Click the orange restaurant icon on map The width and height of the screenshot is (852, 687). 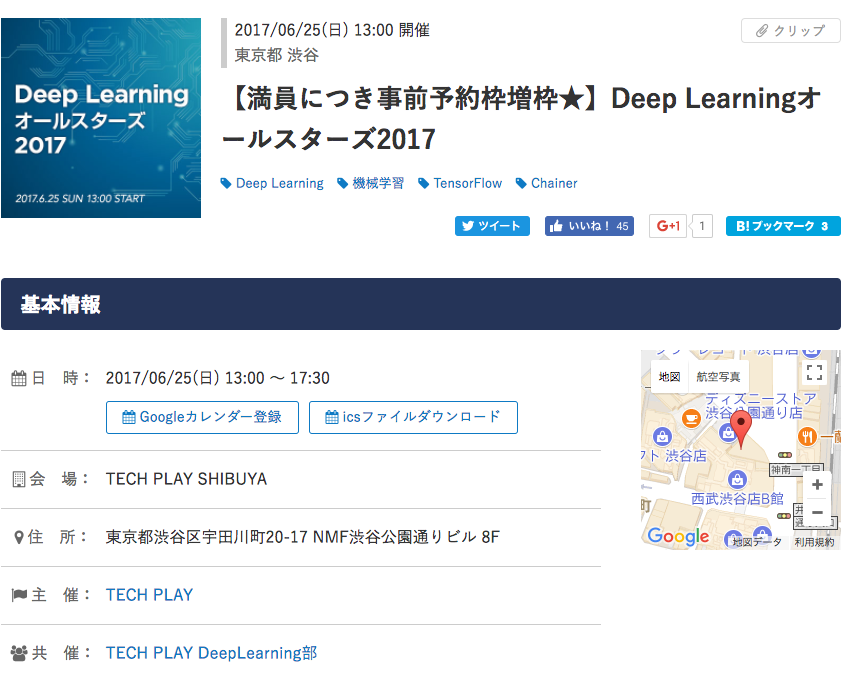807,436
